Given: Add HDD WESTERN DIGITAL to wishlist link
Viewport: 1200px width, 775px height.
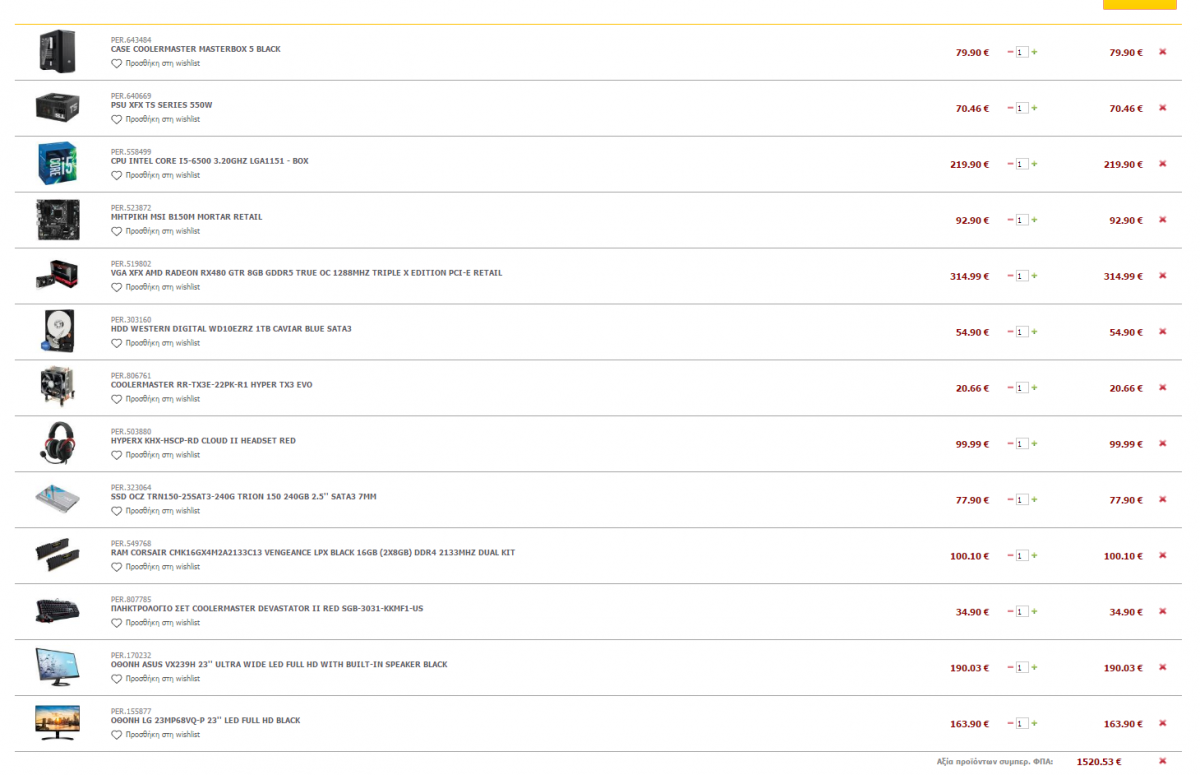Looking at the screenshot, I should click(x=163, y=343).
